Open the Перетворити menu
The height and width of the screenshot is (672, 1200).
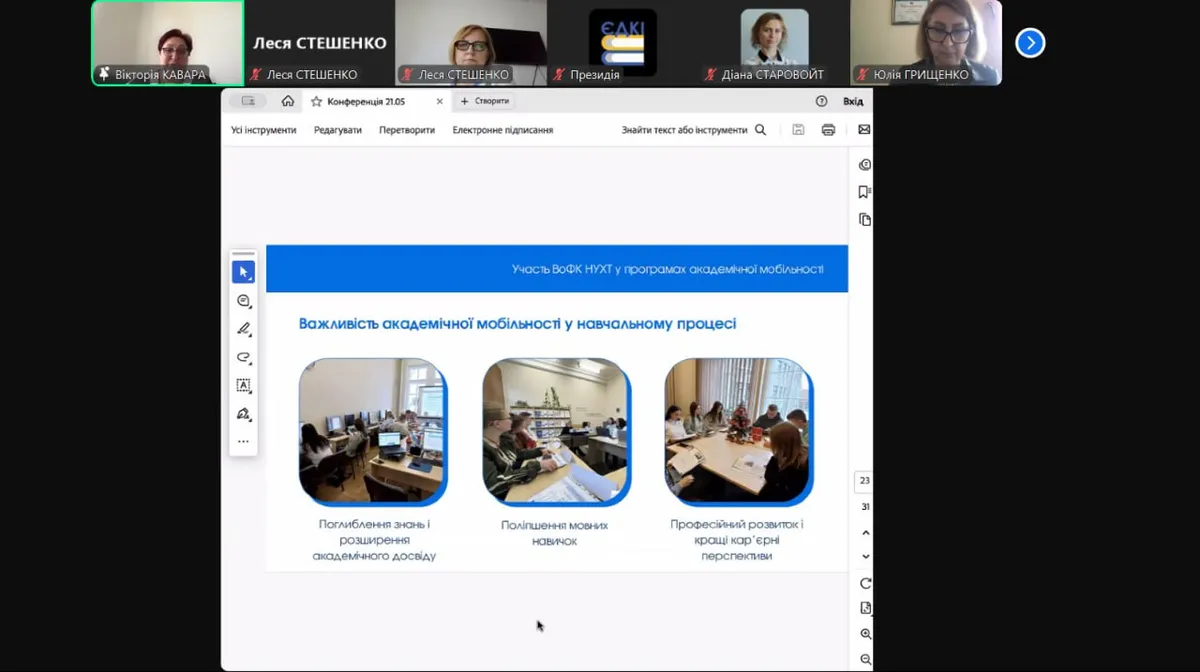pyautogui.click(x=407, y=130)
